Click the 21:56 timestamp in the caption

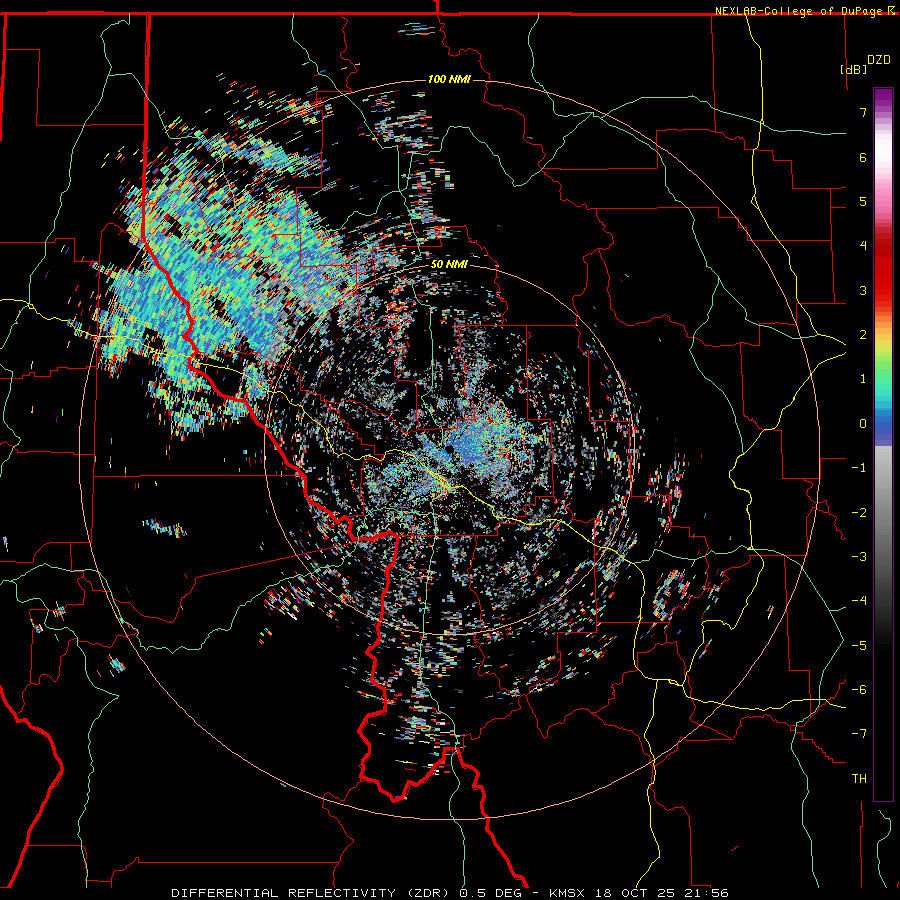[707, 893]
